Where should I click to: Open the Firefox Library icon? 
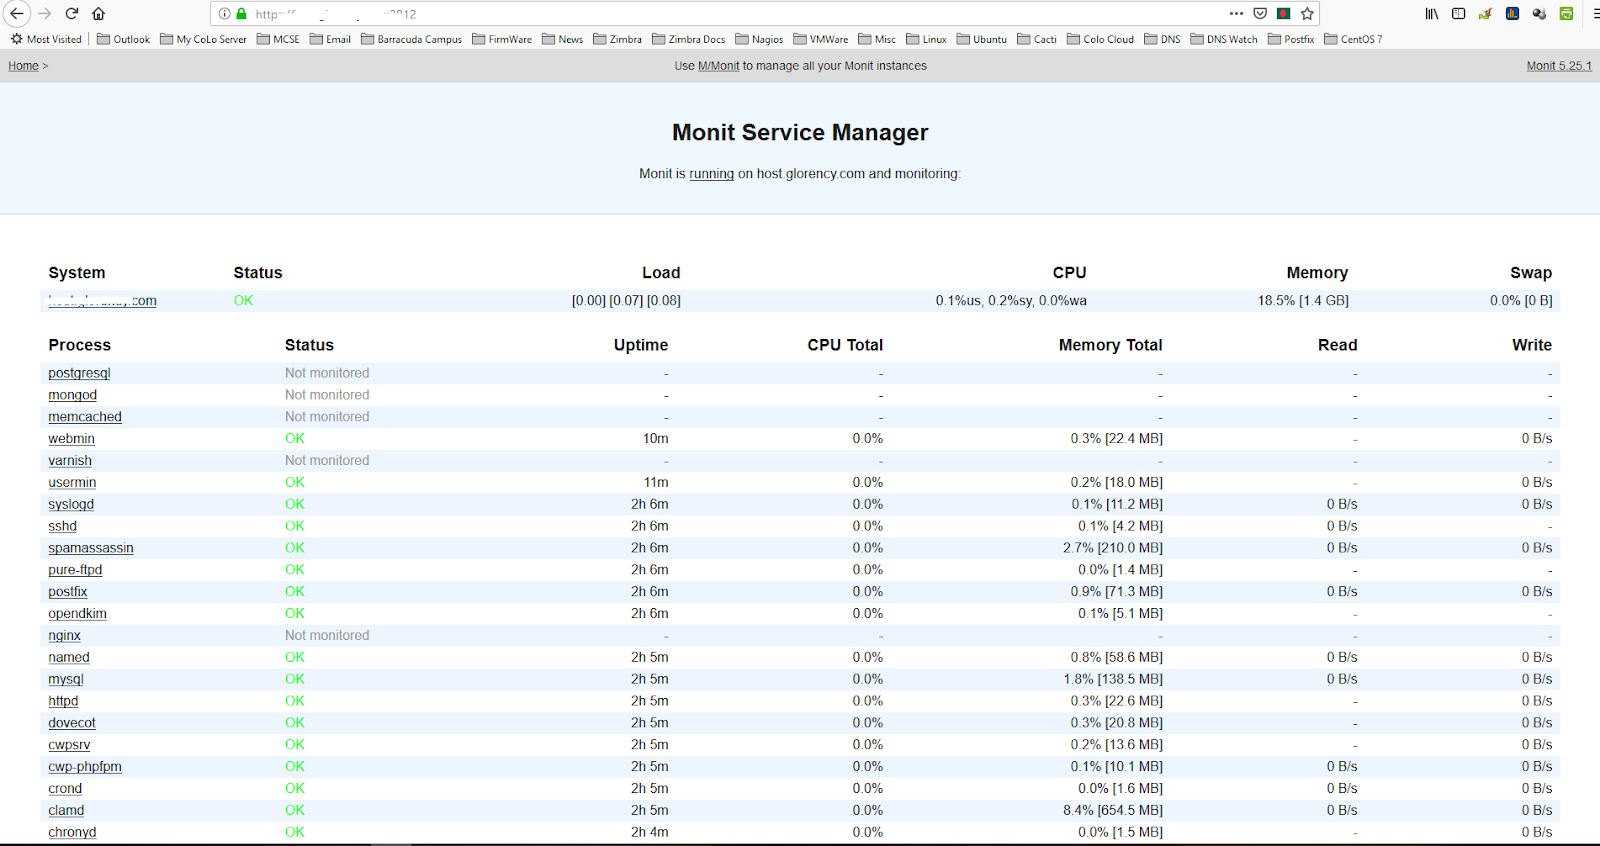[1432, 13]
